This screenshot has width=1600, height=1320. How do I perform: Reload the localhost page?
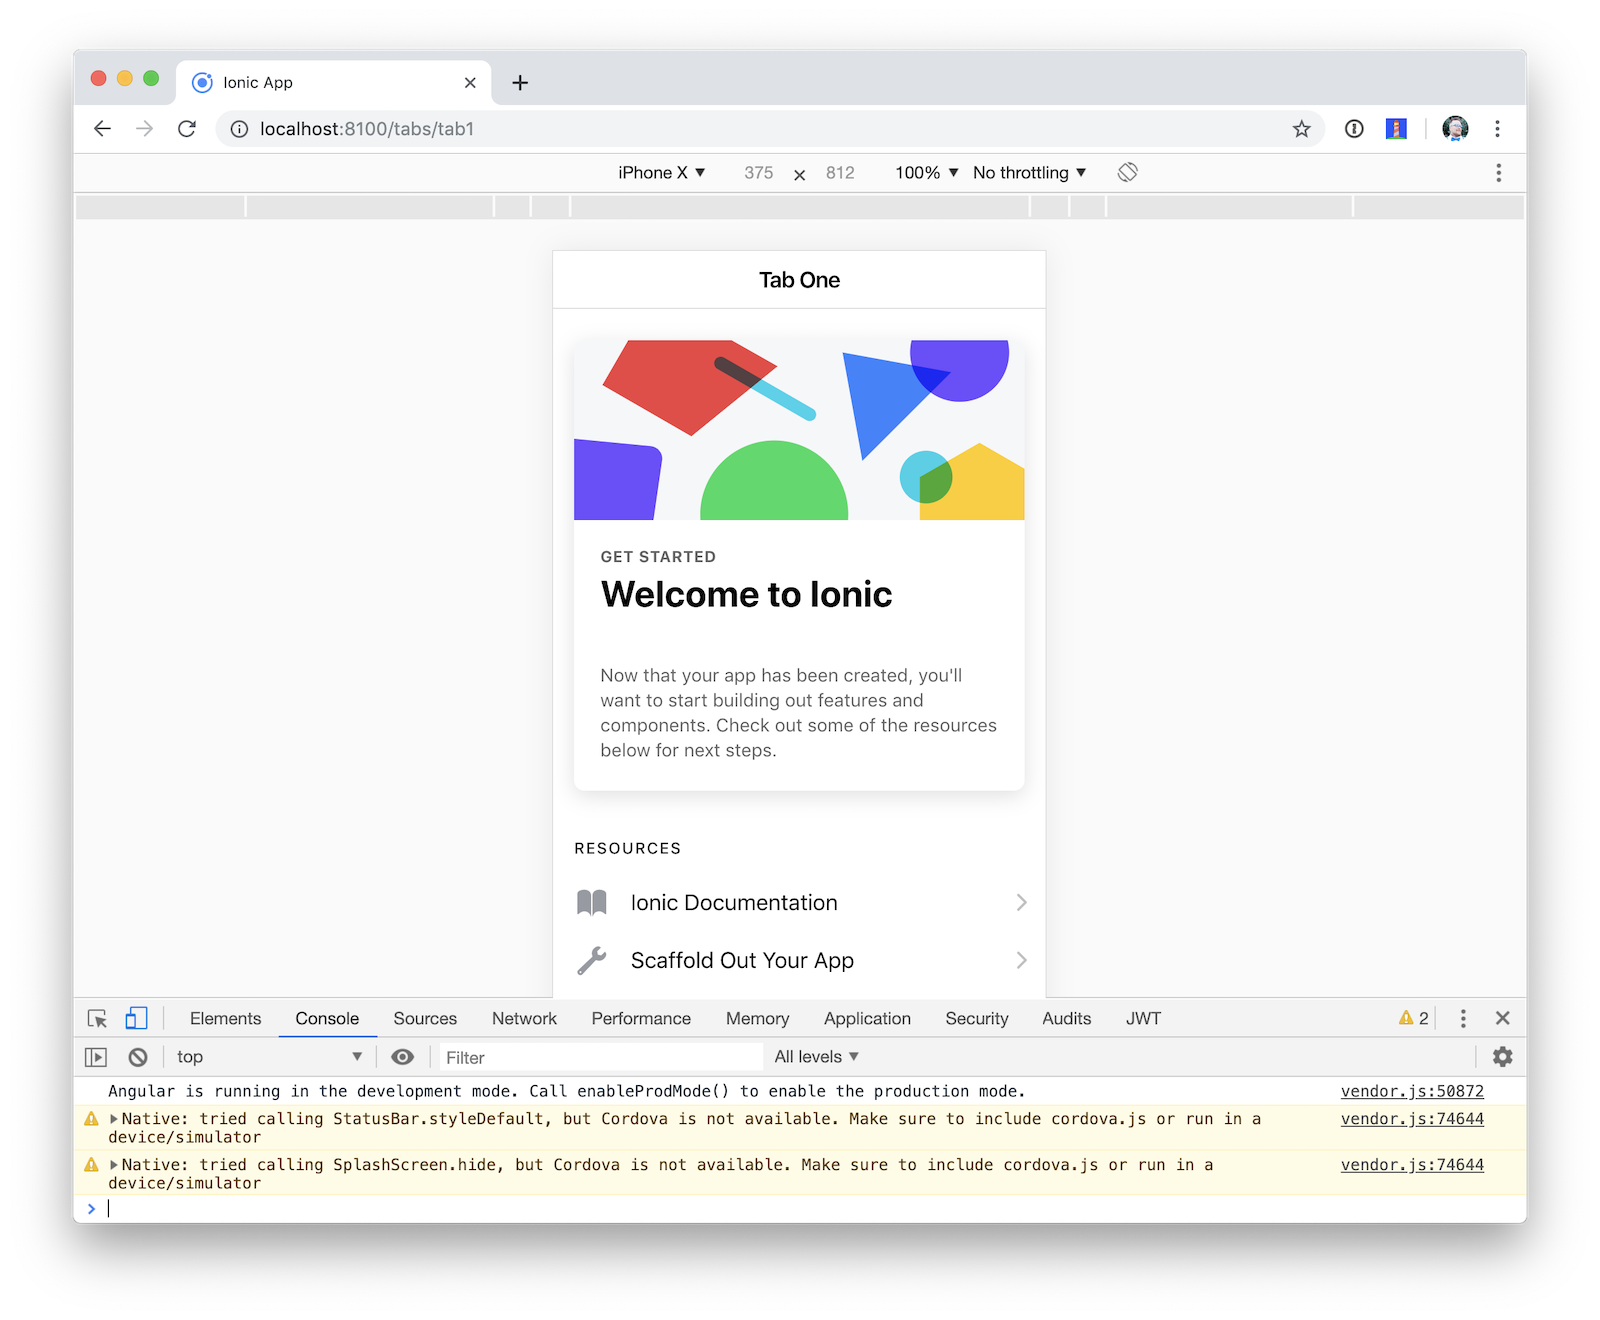[187, 129]
